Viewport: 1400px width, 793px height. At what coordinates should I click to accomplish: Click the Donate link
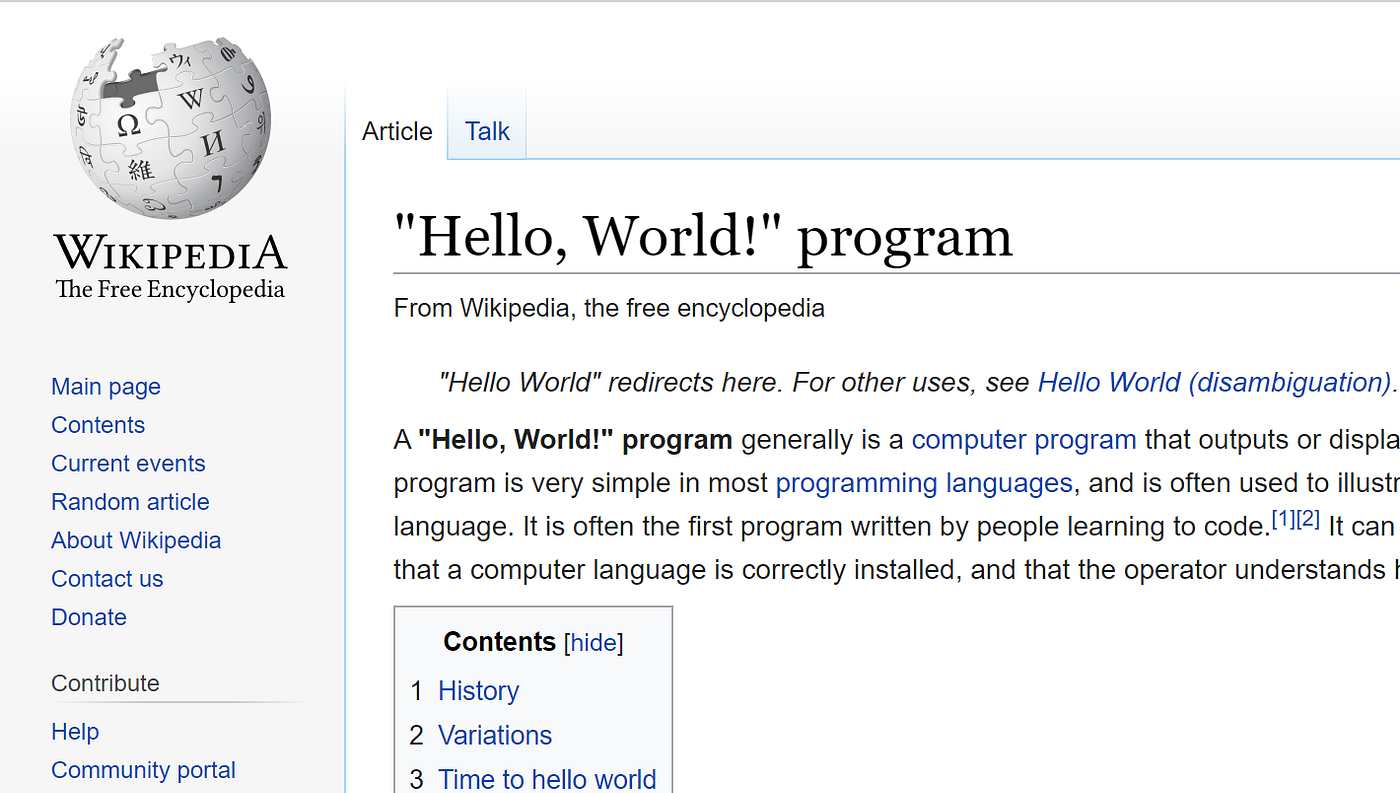point(89,618)
